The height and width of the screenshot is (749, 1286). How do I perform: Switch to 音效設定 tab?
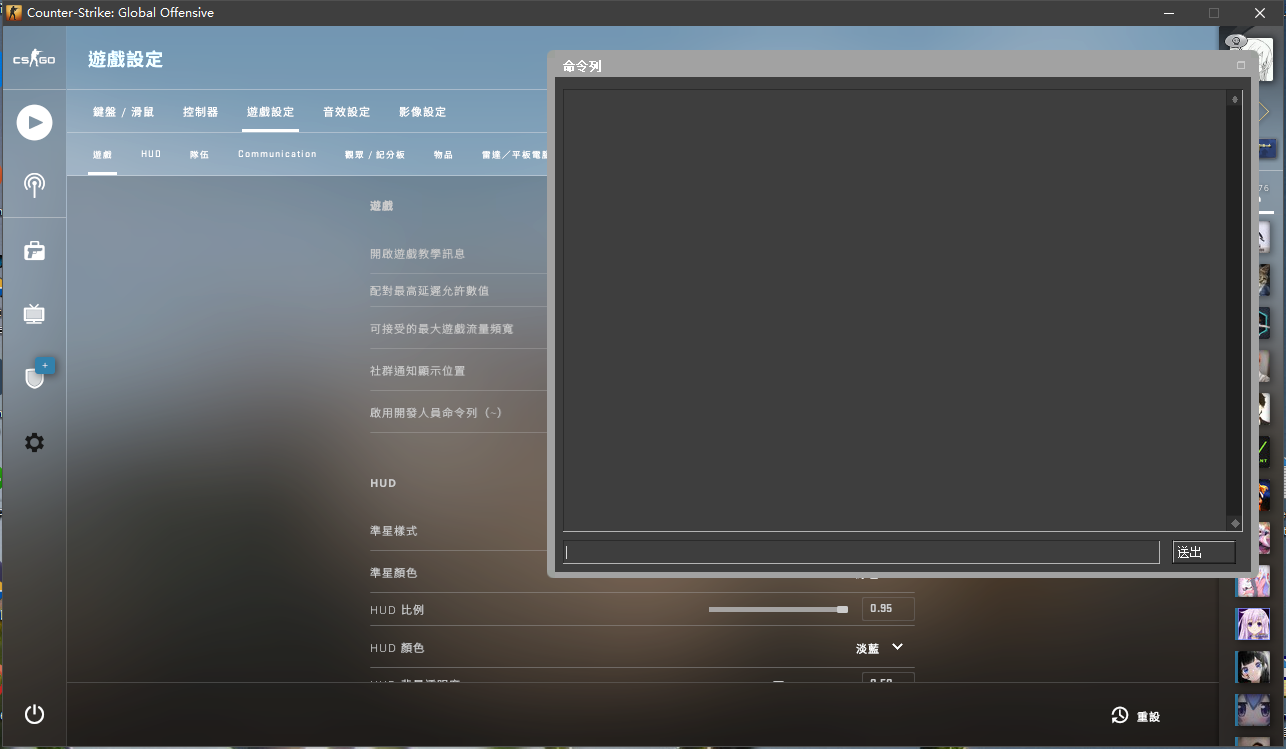coord(346,112)
